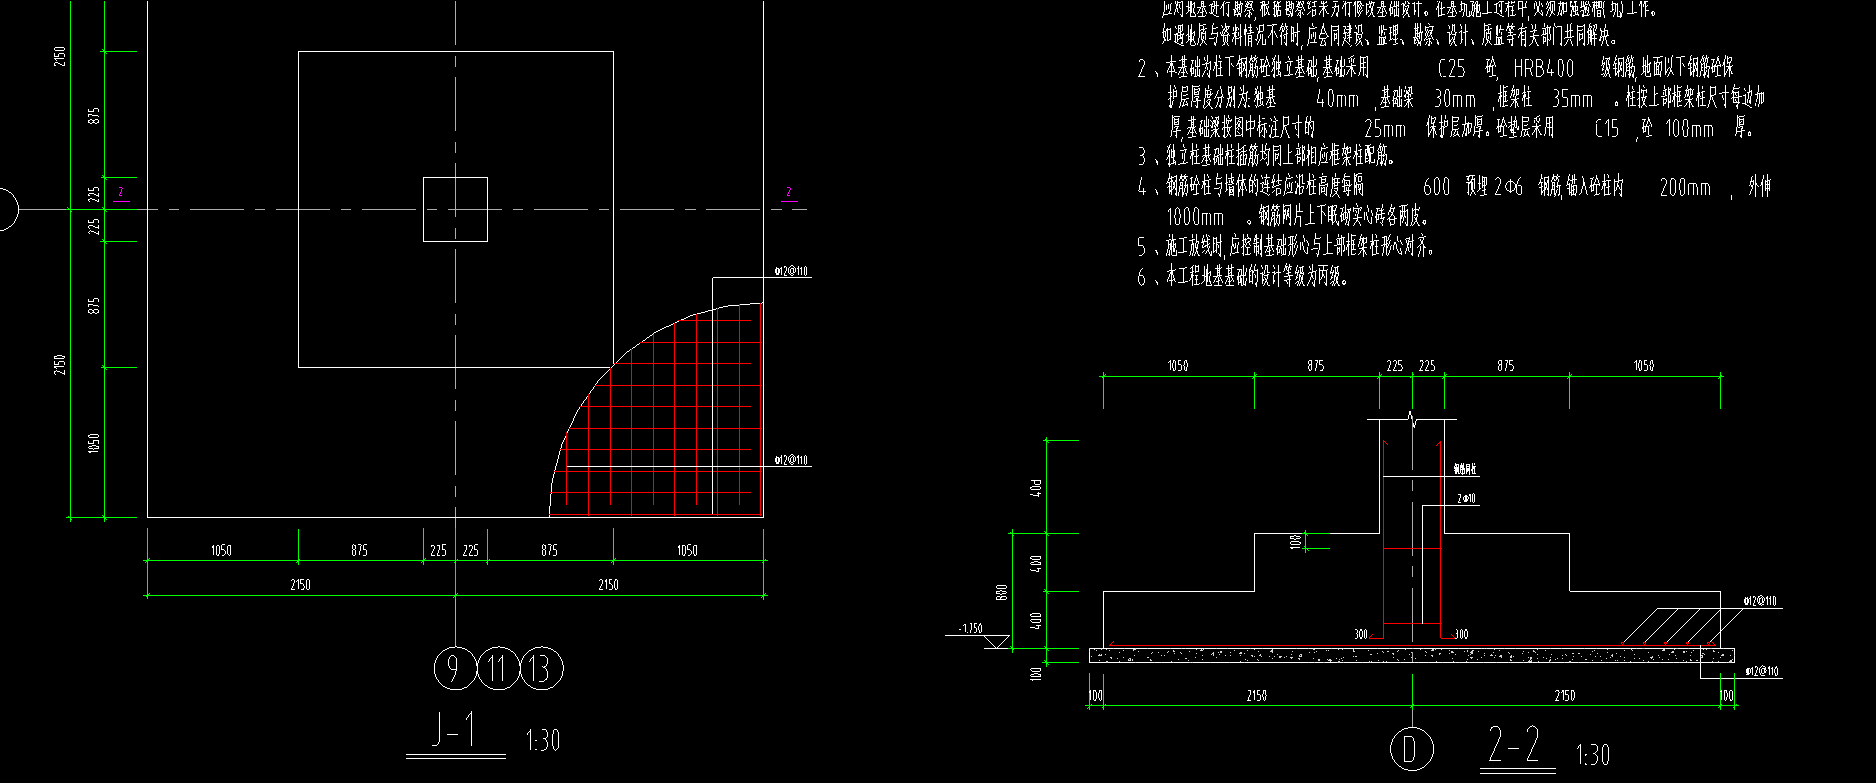Click axis bubble labeled 11

498,668
